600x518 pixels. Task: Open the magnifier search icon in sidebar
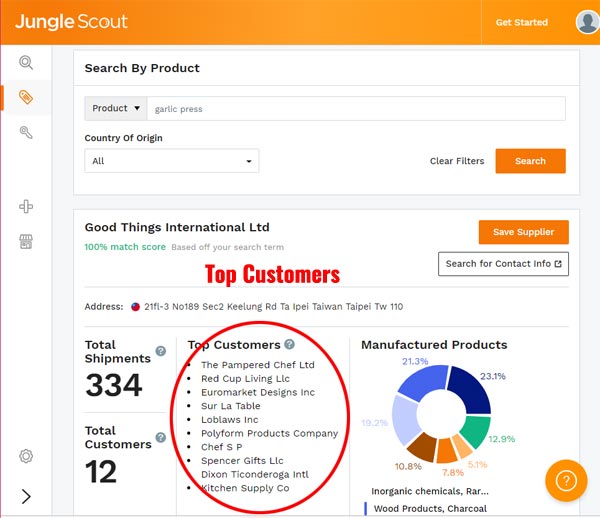26,62
